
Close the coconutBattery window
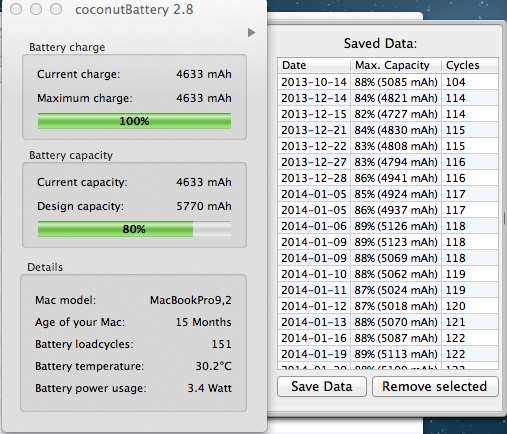(16, 9)
